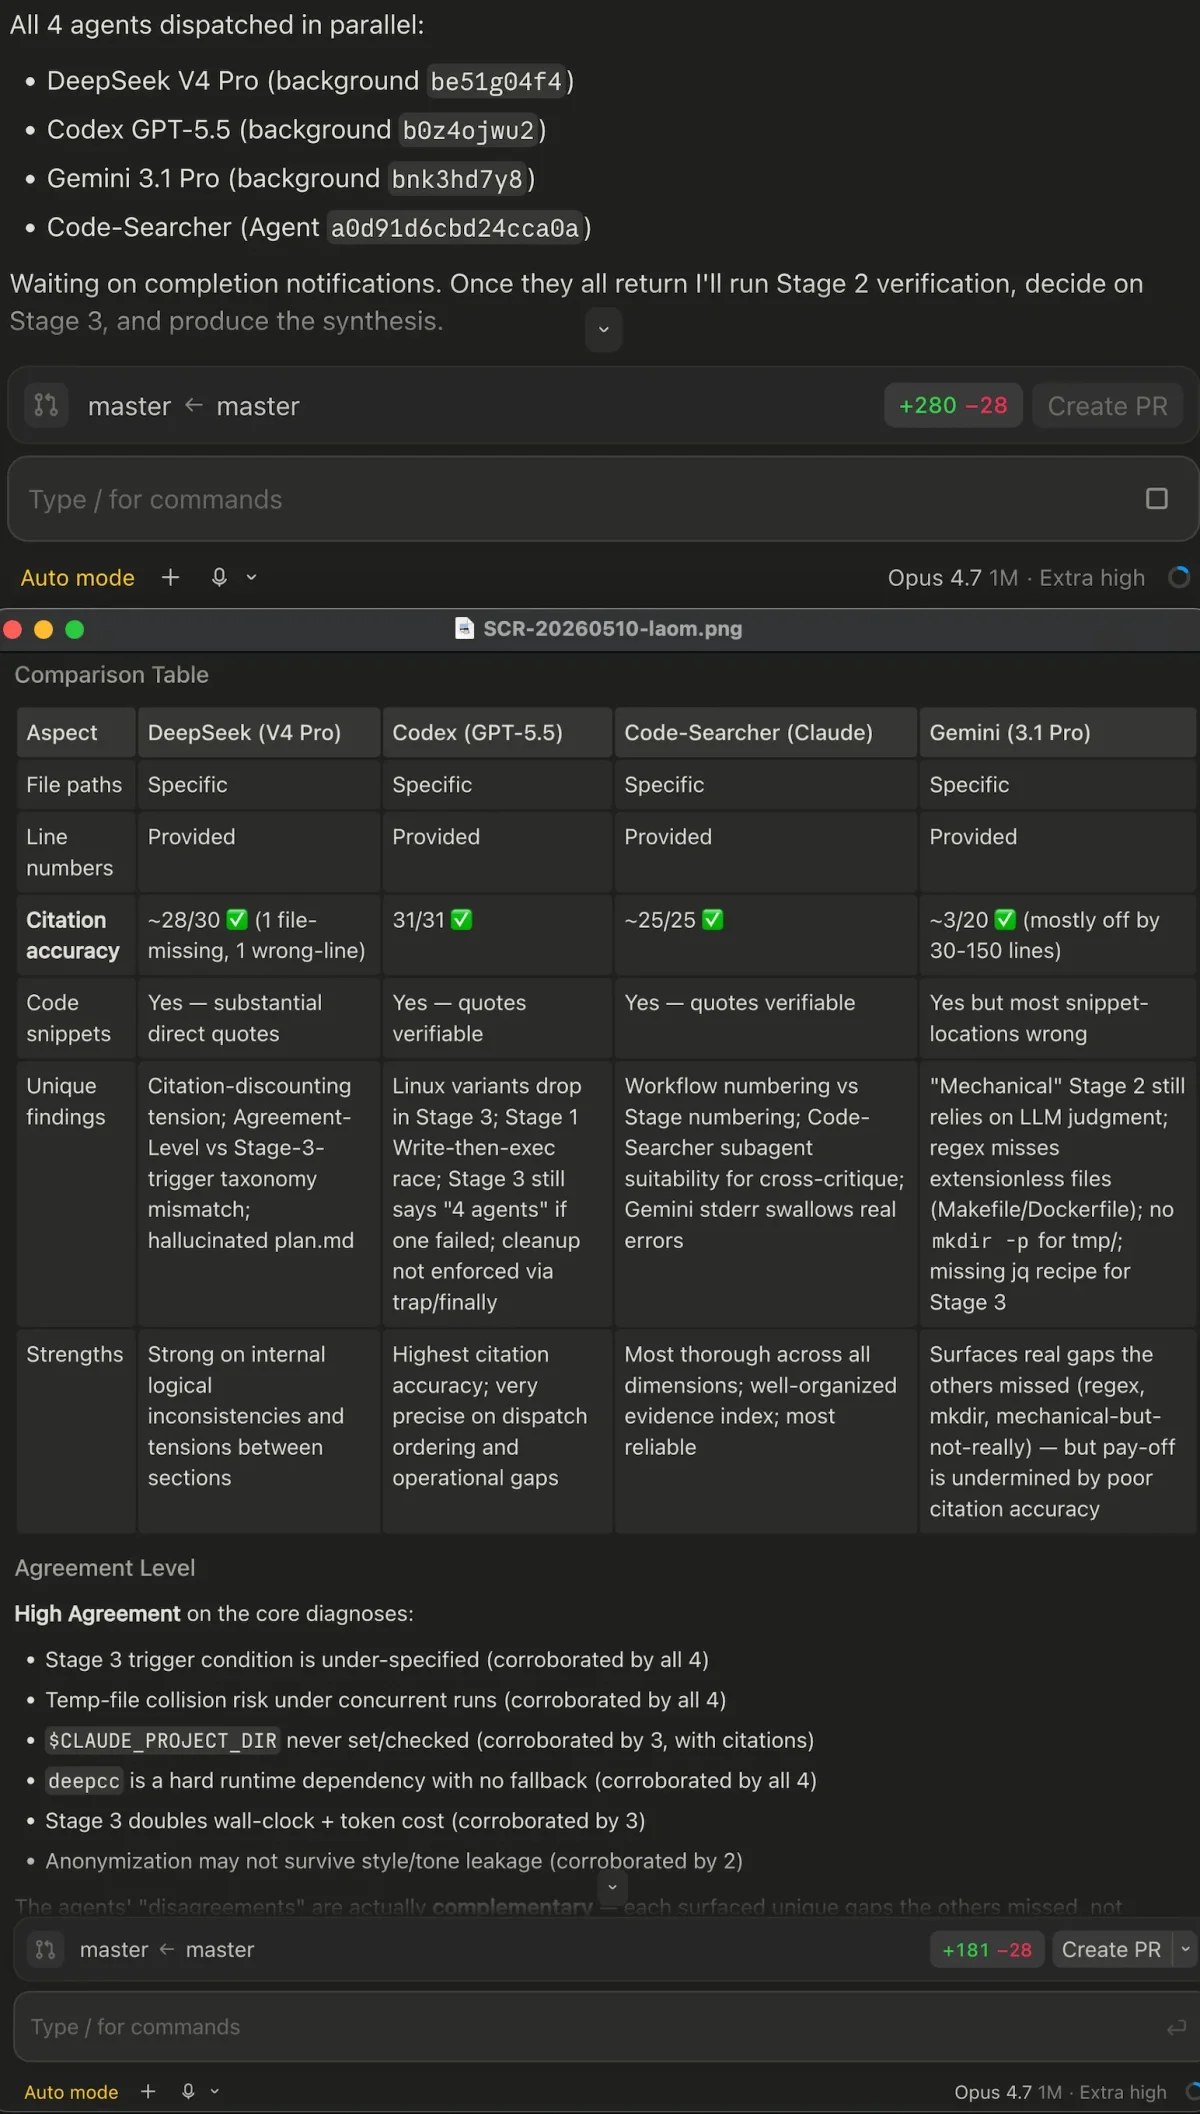Image resolution: width=1200 pixels, height=2114 pixels.
Task: Click the File paths row label
Action: pos(74,784)
